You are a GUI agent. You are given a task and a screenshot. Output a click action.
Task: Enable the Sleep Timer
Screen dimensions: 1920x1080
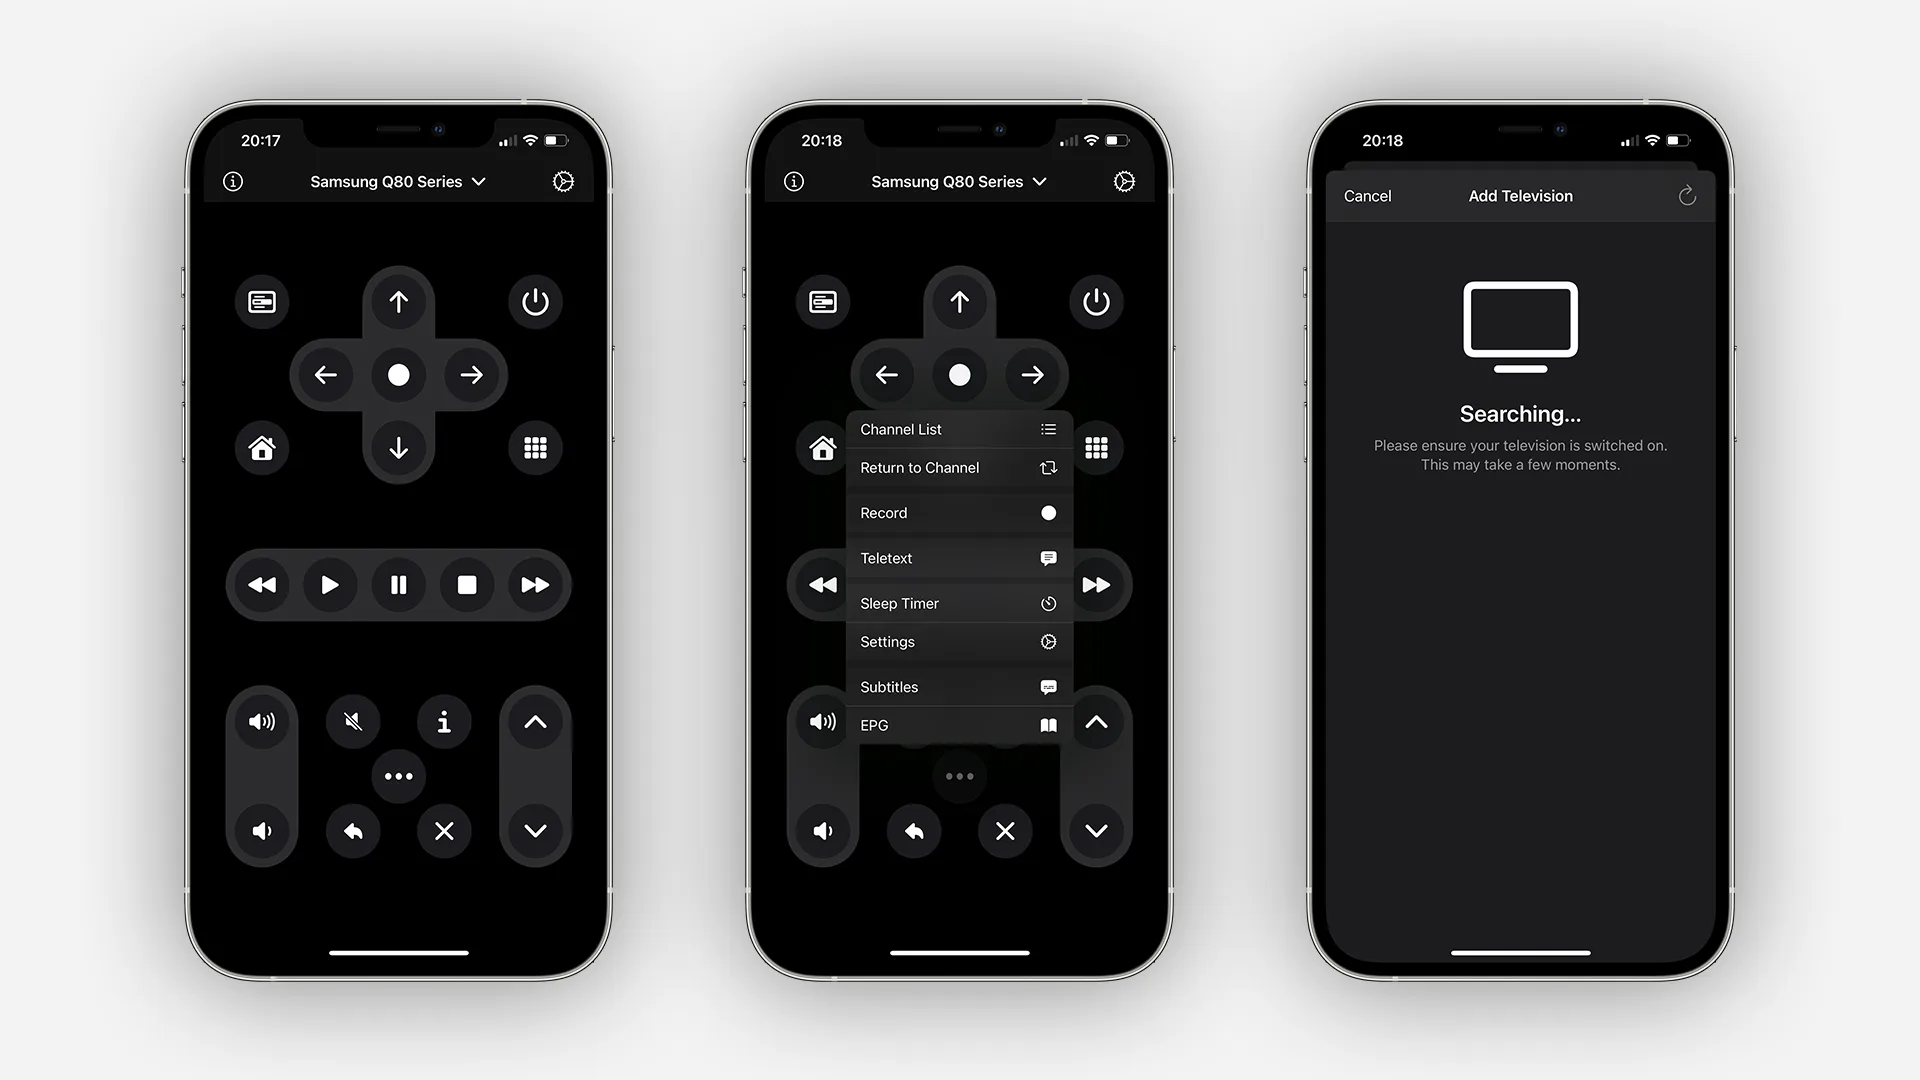click(x=957, y=601)
